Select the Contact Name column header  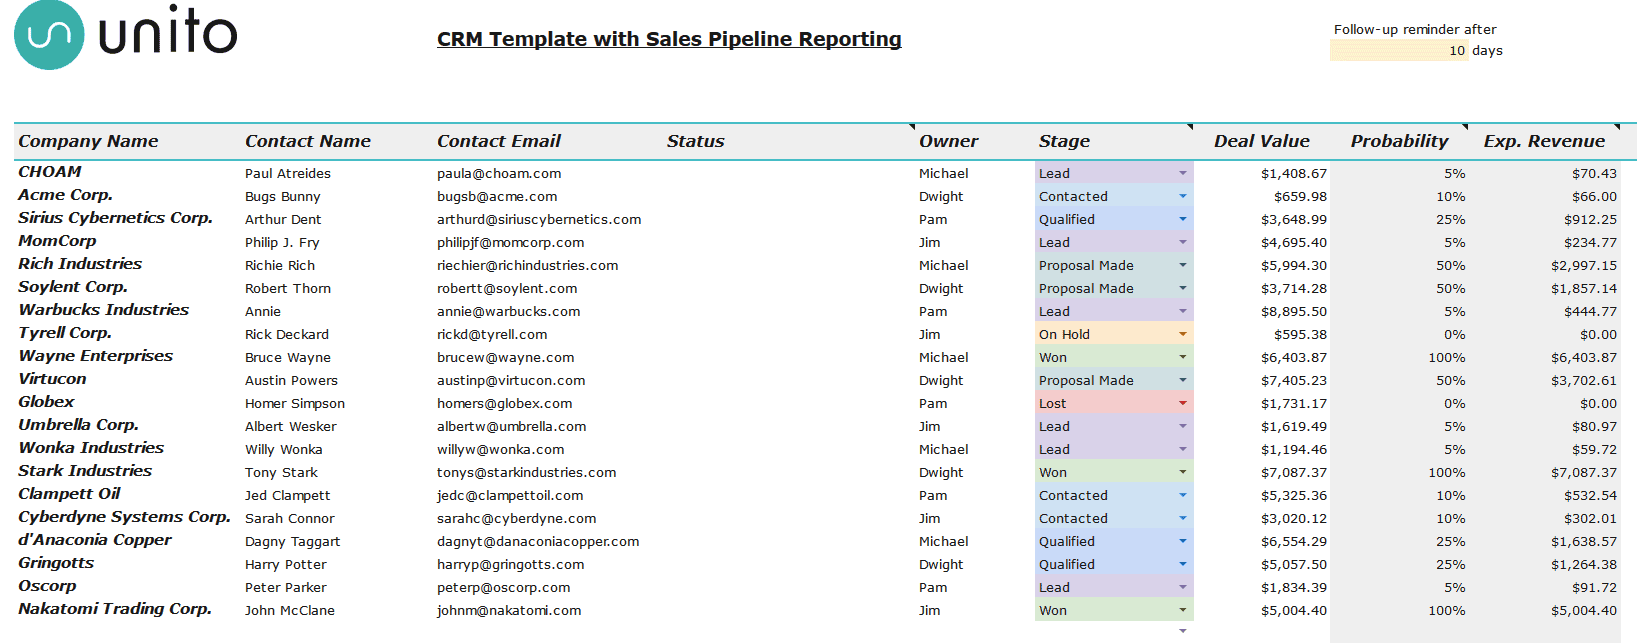[308, 141]
